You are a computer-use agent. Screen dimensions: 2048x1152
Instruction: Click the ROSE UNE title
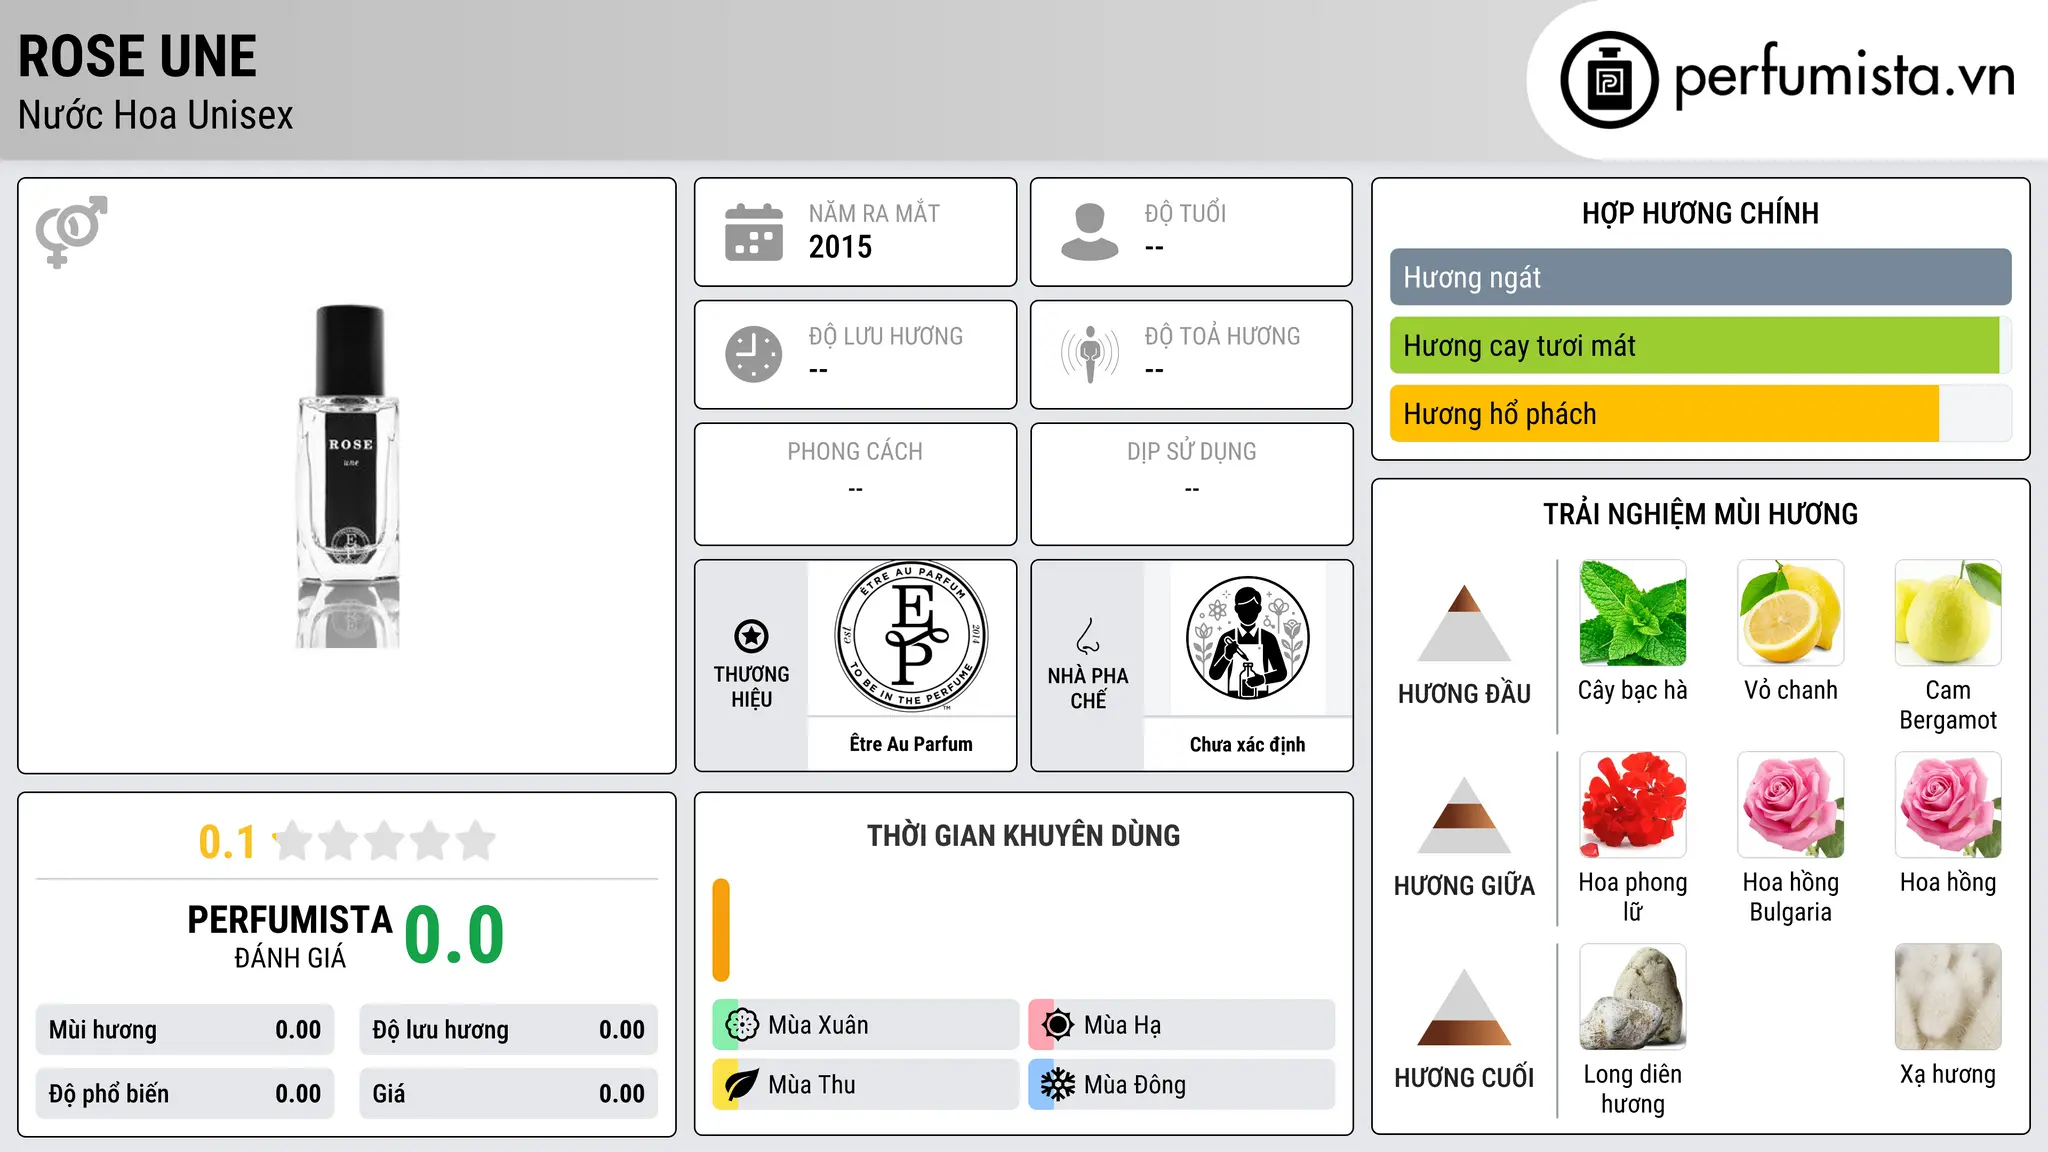(137, 56)
